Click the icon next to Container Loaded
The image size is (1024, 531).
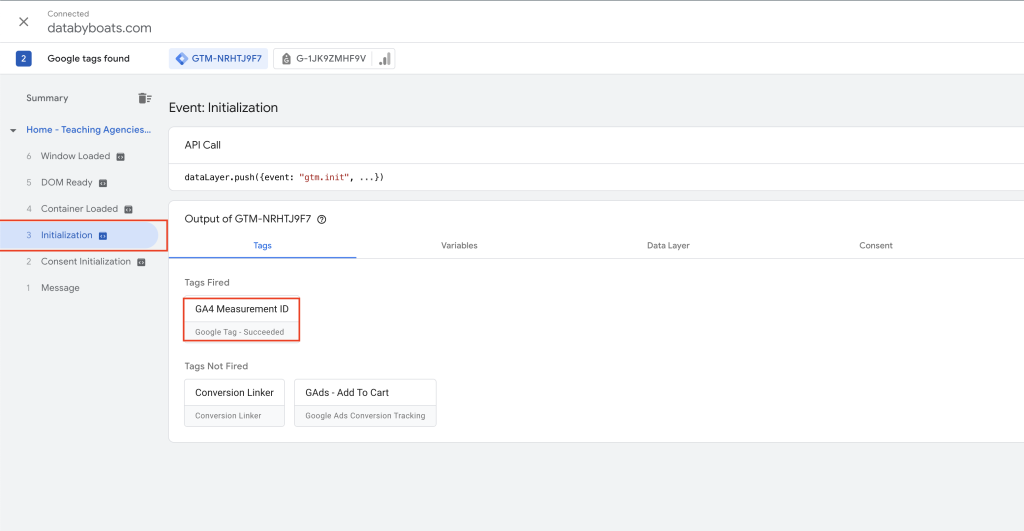click(128, 209)
